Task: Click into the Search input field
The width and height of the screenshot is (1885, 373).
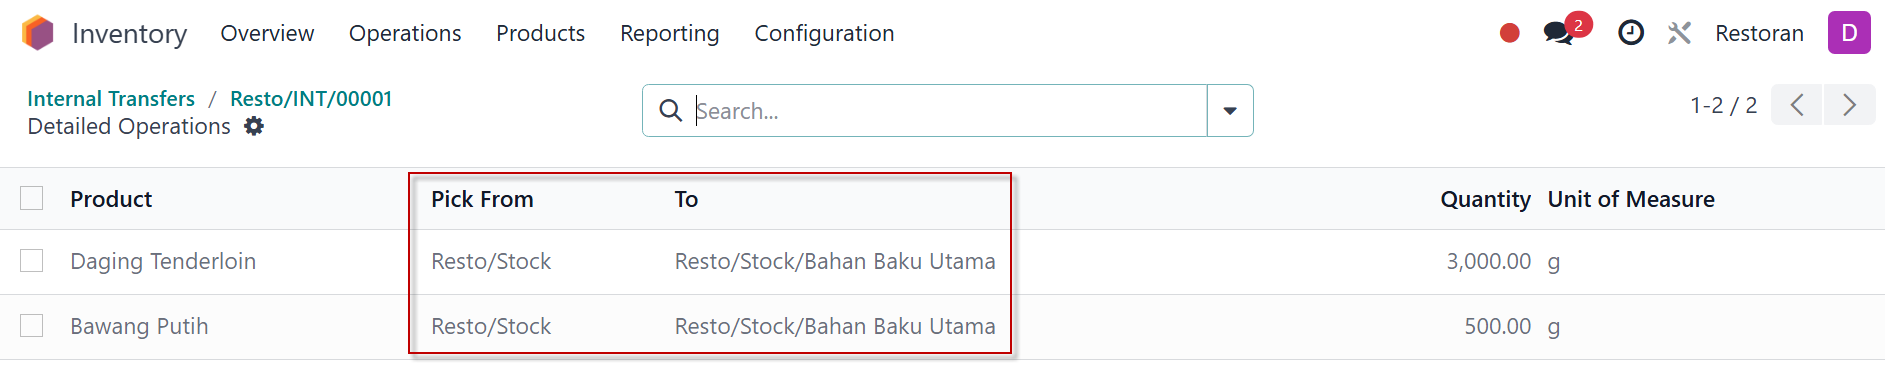Action: click(948, 110)
